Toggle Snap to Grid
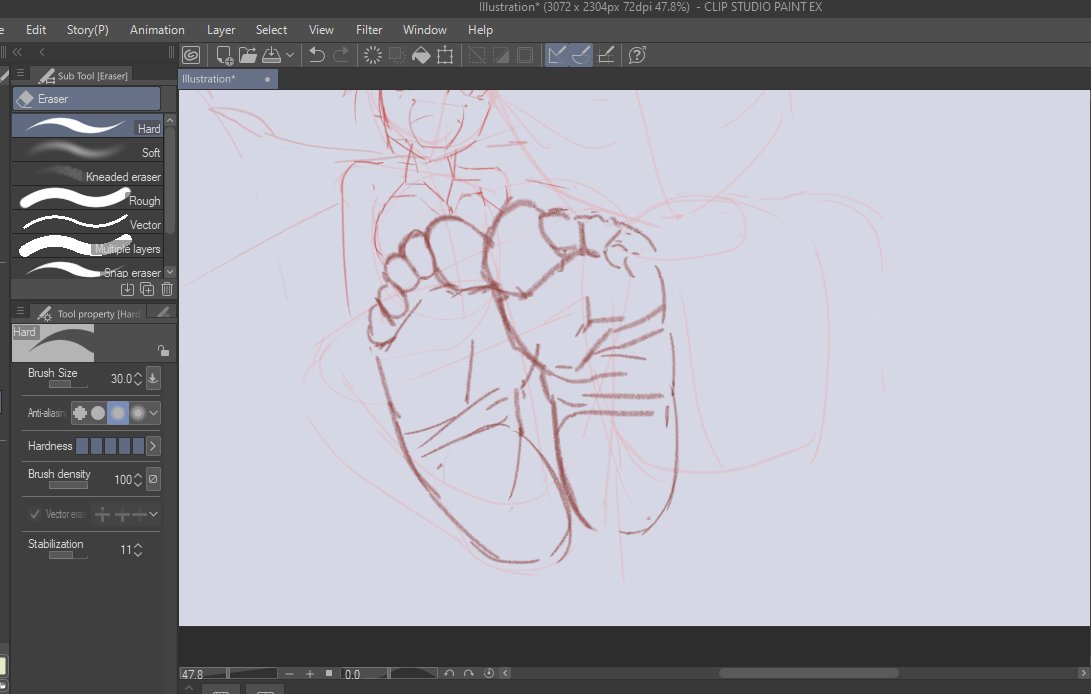1091x694 pixels. point(606,55)
